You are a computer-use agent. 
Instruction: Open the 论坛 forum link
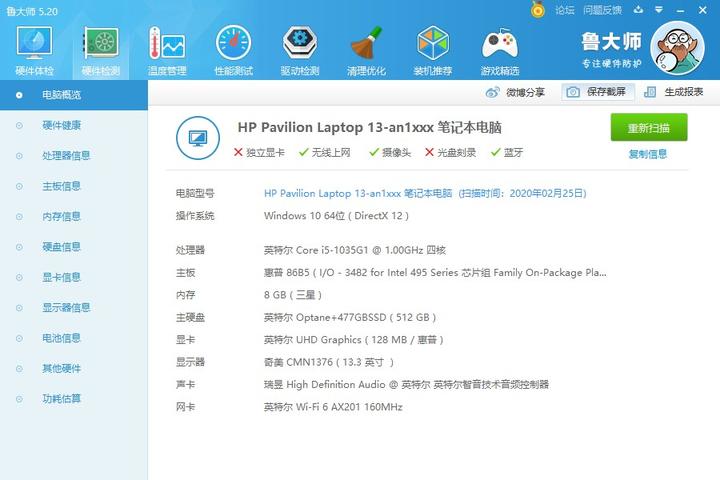(x=565, y=10)
